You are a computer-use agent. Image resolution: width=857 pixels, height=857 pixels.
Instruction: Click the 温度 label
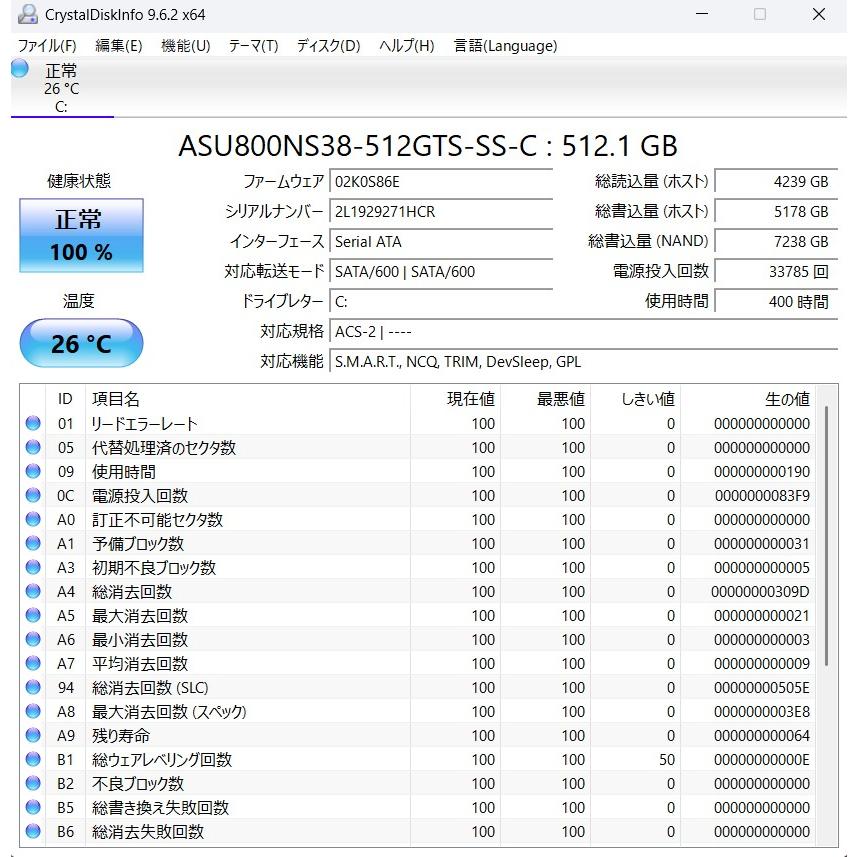click(x=79, y=301)
